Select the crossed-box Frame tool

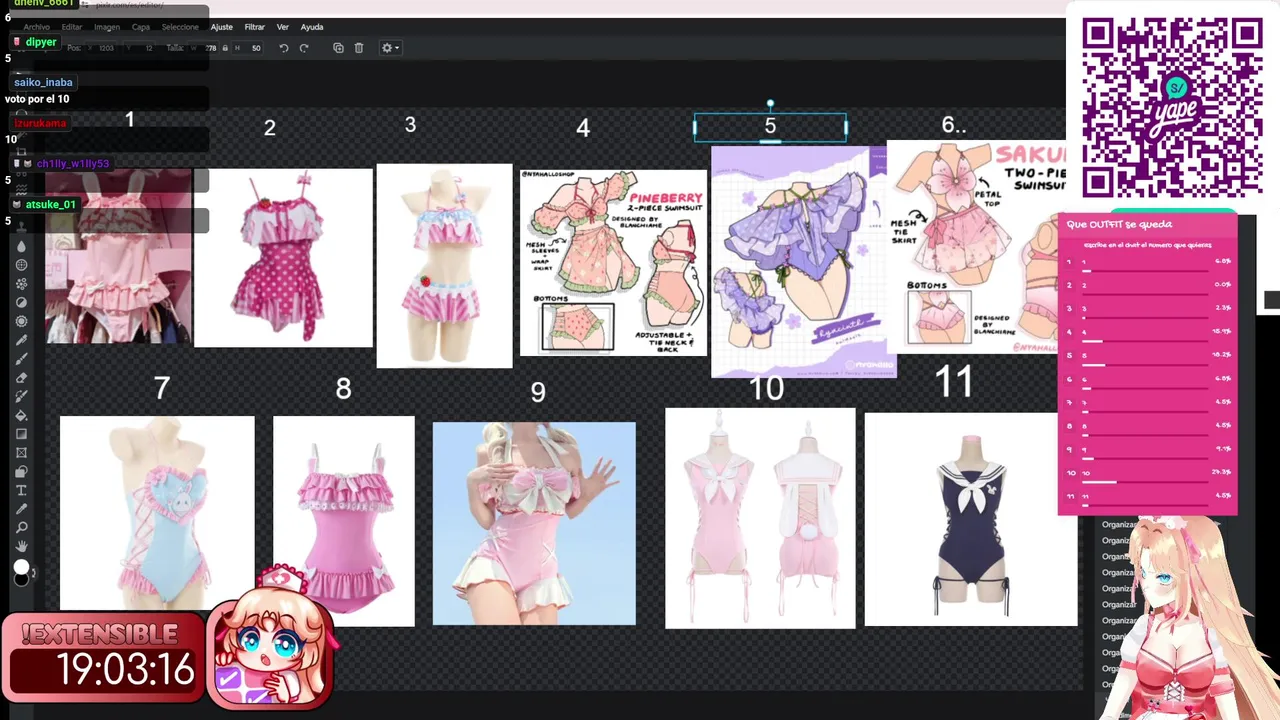[21, 453]
